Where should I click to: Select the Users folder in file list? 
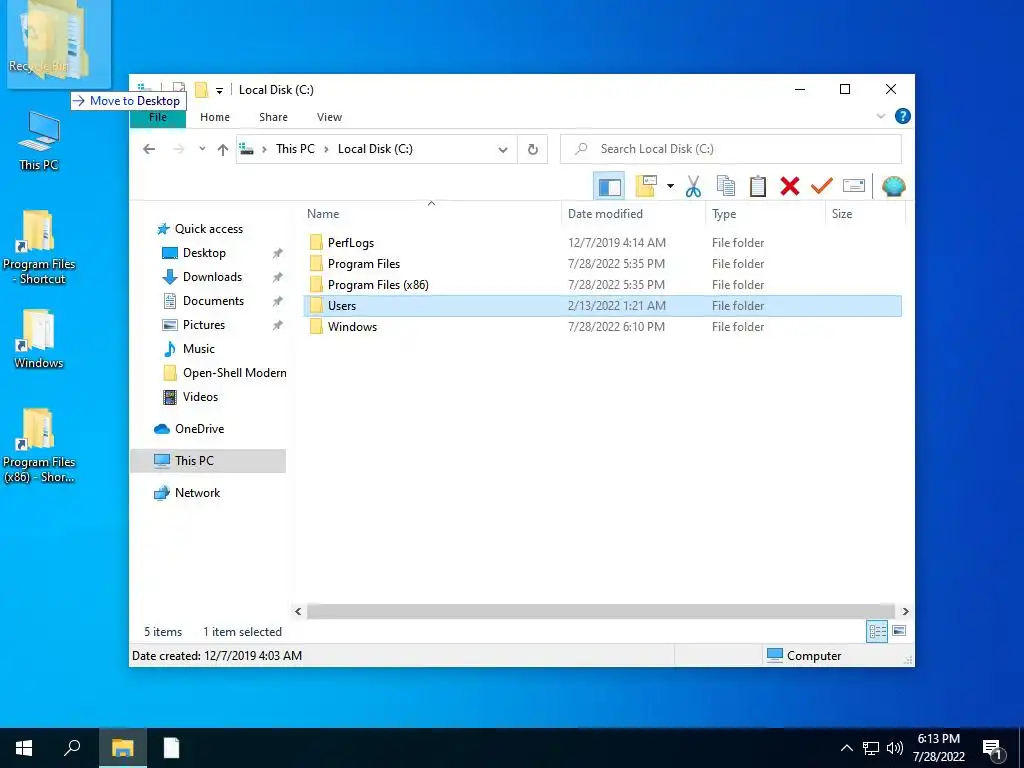click(602, 306)
